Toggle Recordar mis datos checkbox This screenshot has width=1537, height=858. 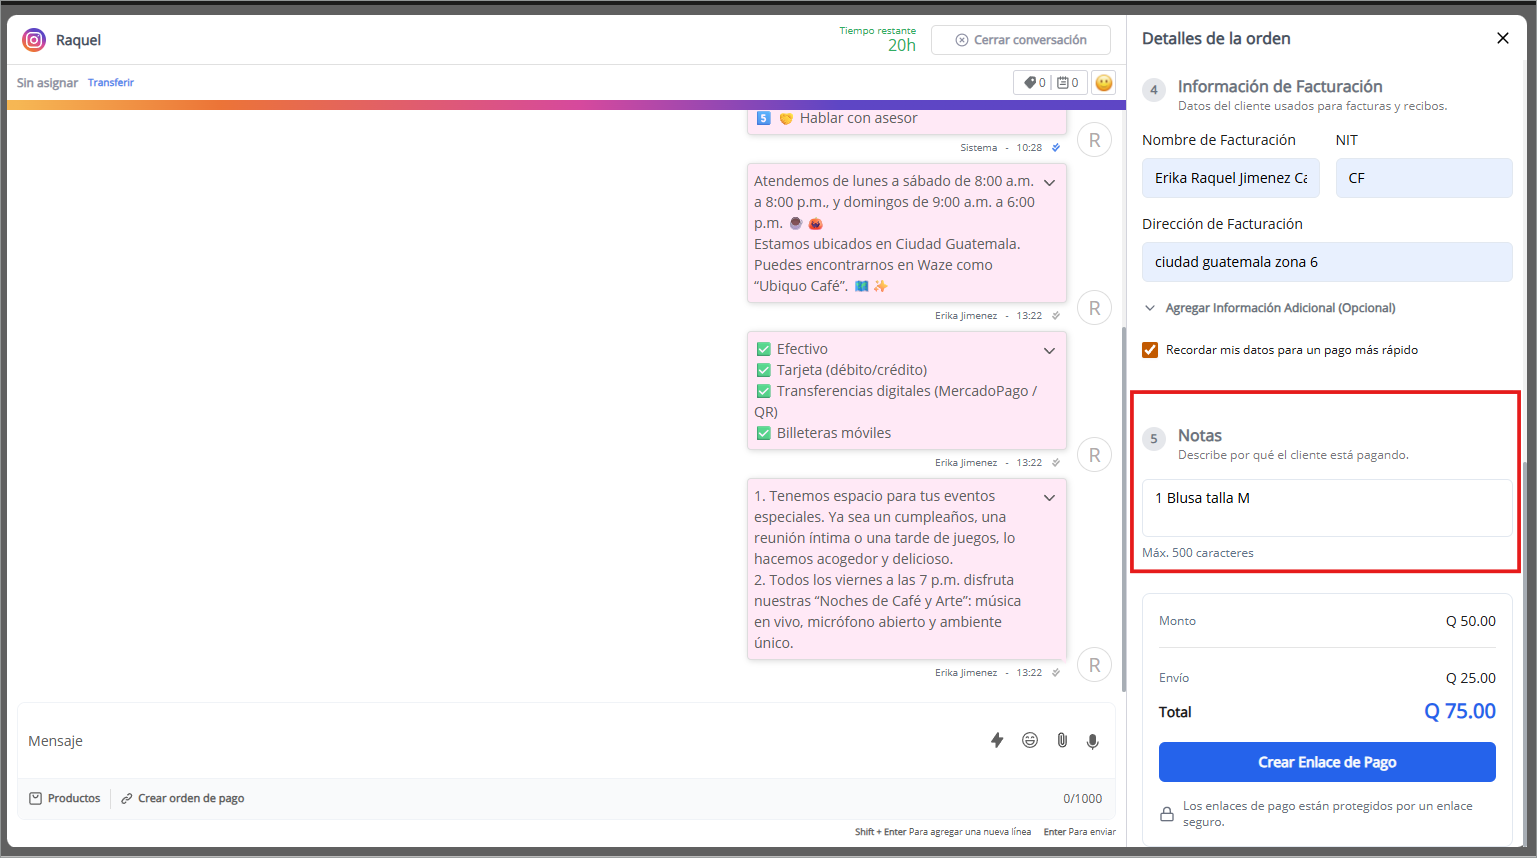(1150, 350)
